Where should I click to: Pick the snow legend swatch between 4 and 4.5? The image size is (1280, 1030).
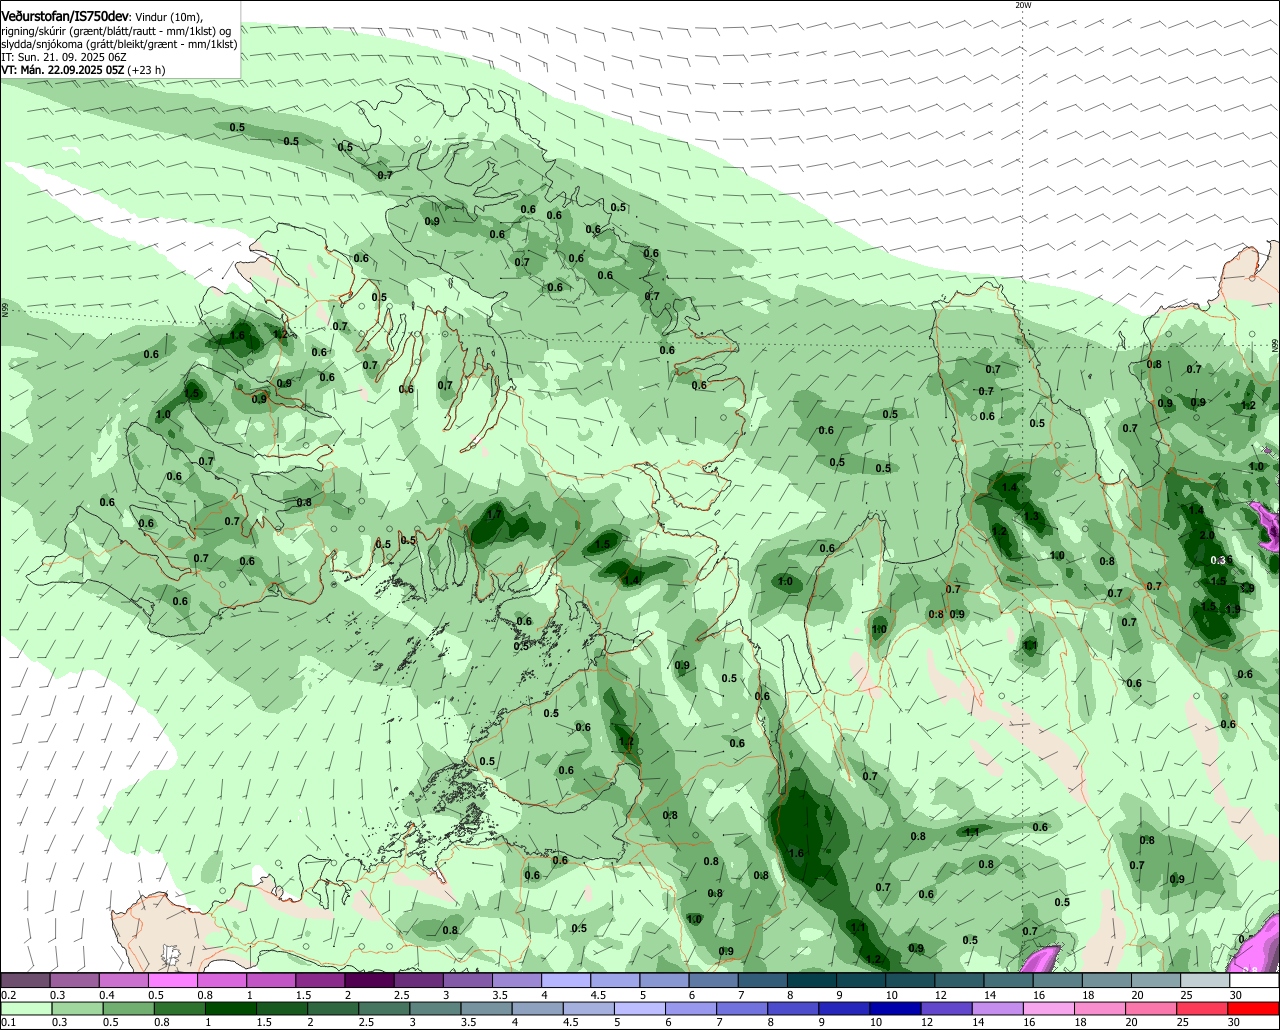(566, 980)
